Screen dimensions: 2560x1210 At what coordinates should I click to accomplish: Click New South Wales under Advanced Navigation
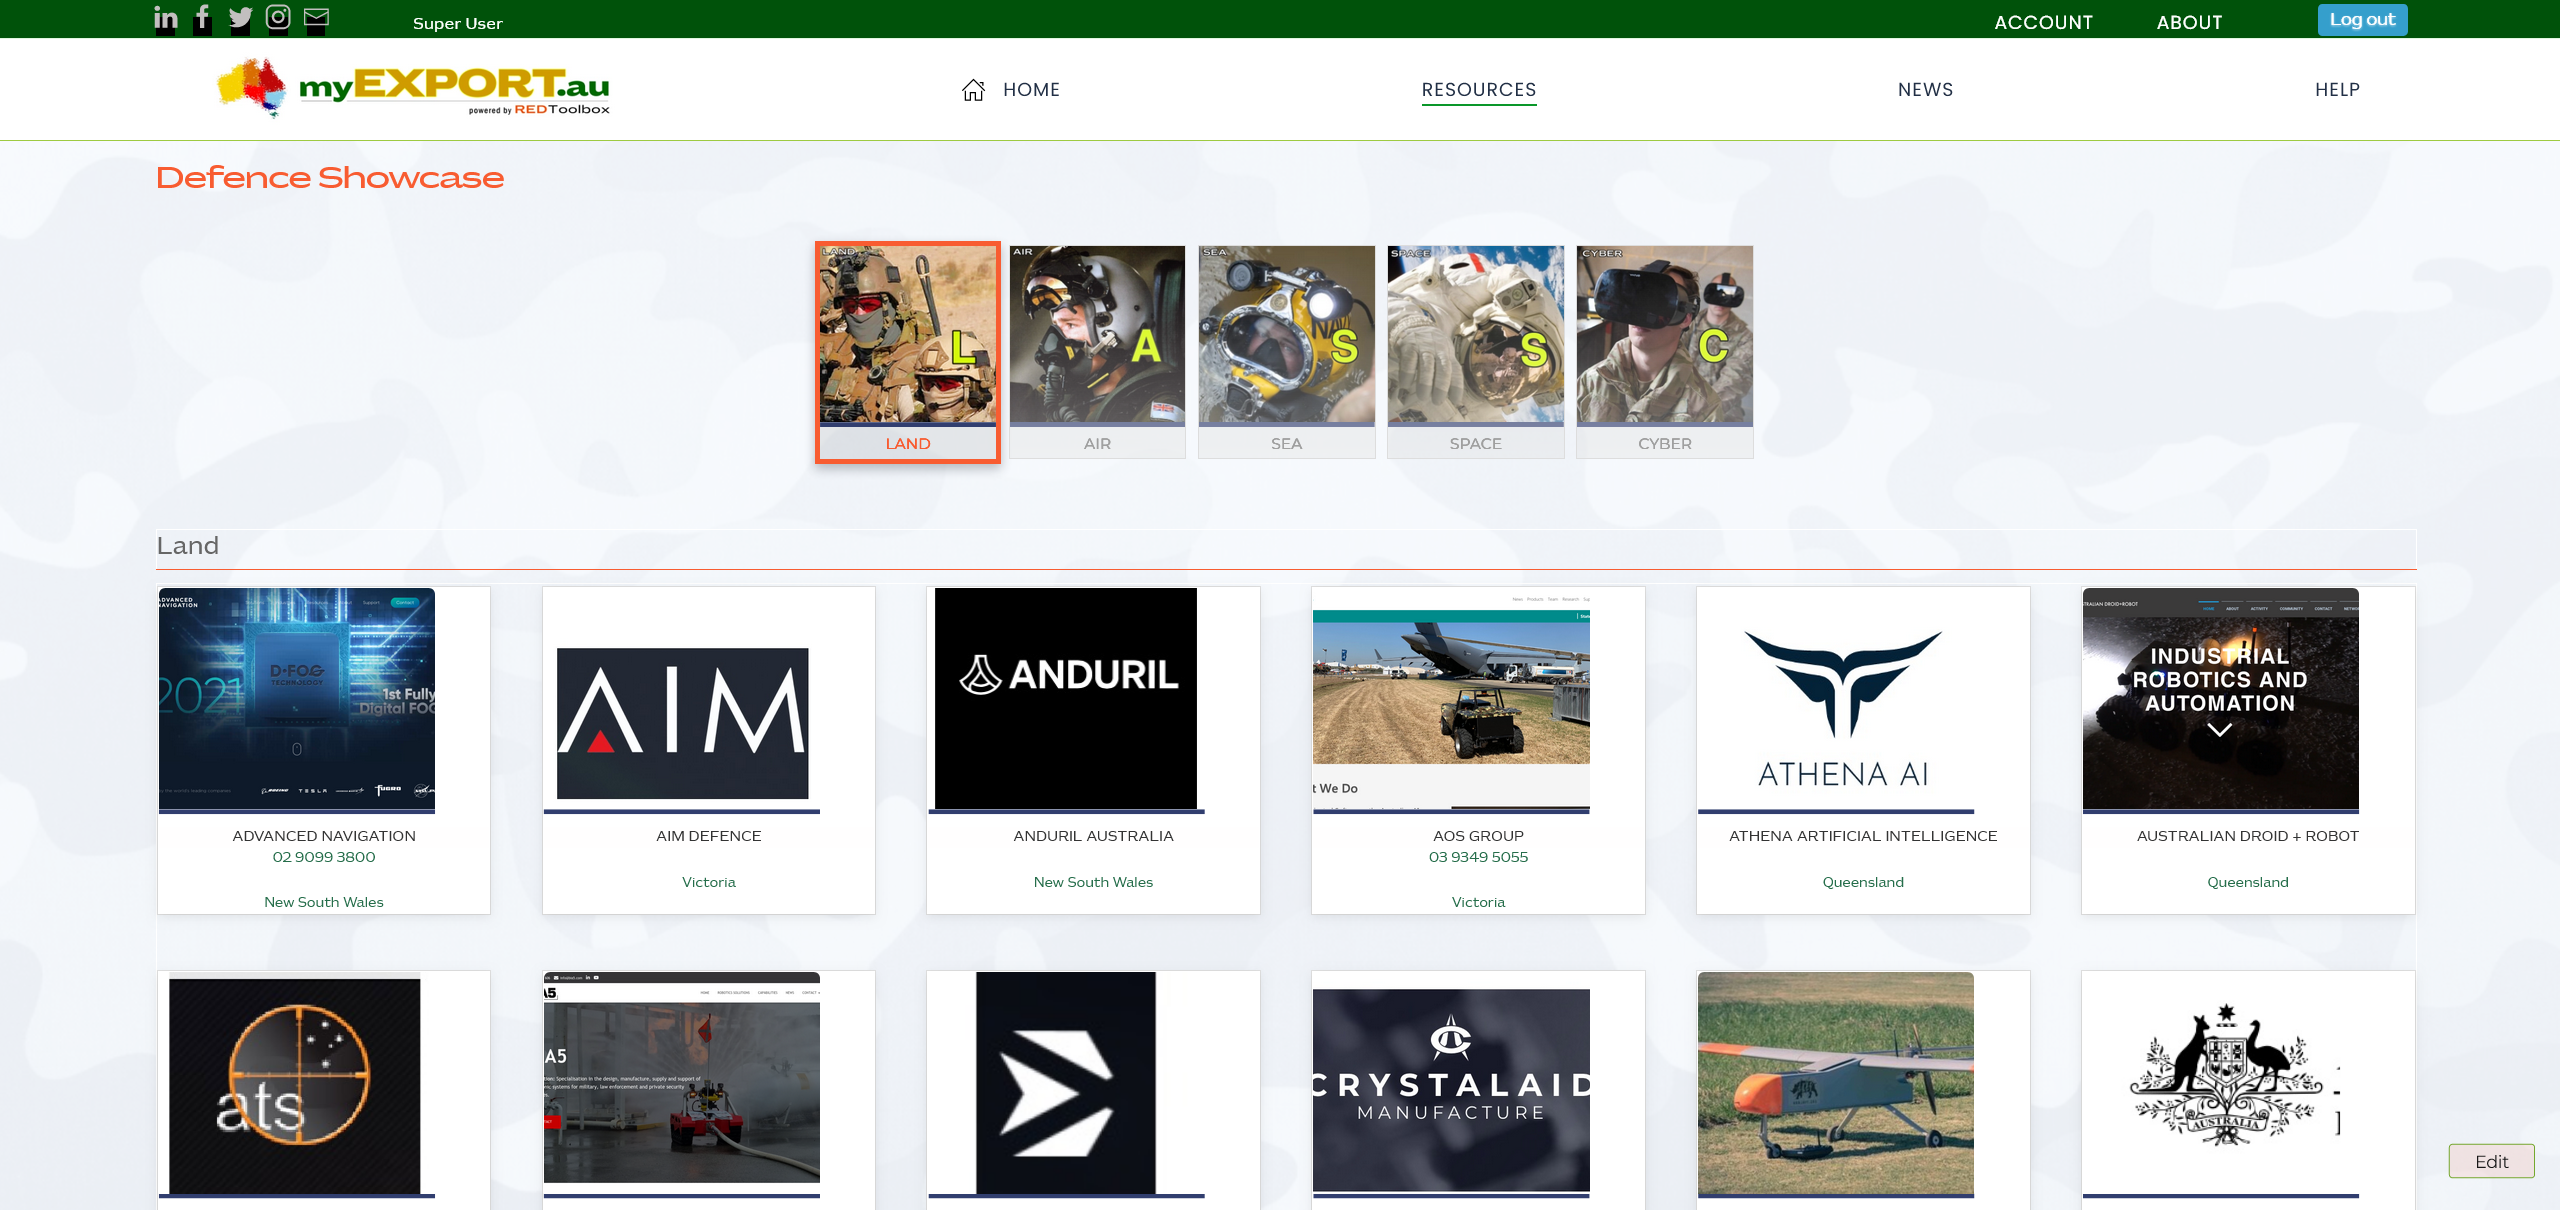click(324, 902)
